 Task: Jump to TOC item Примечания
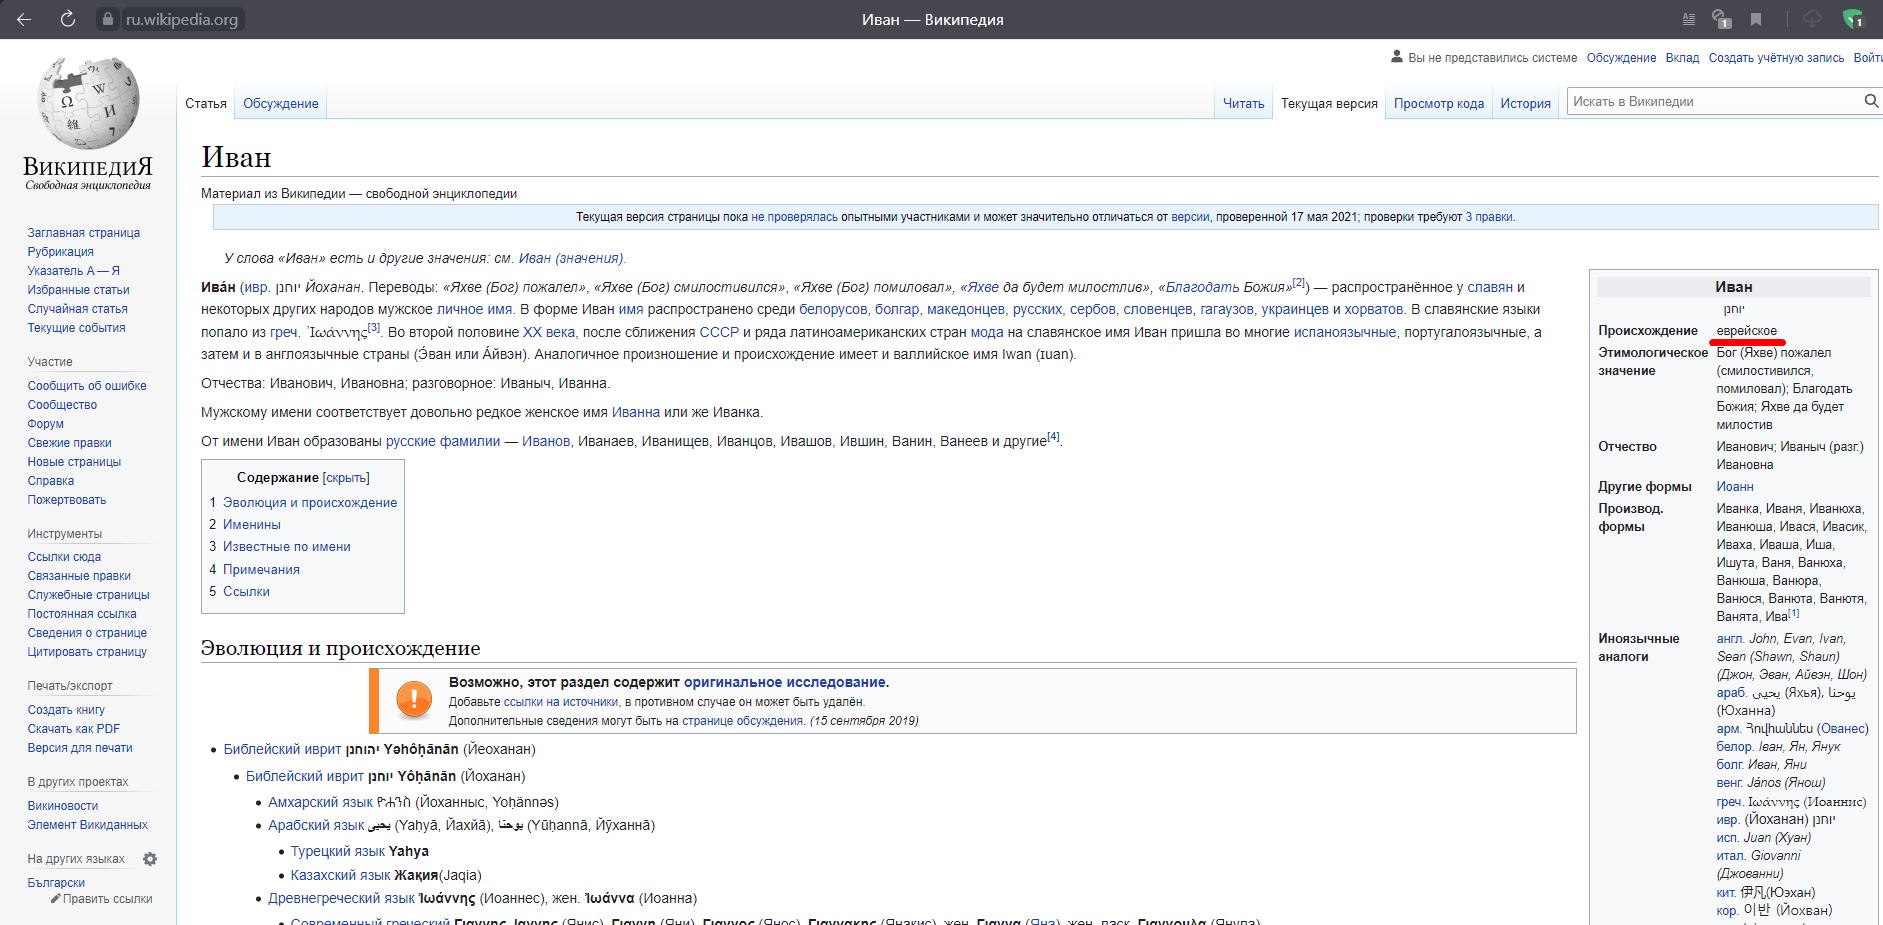(261, 570)
